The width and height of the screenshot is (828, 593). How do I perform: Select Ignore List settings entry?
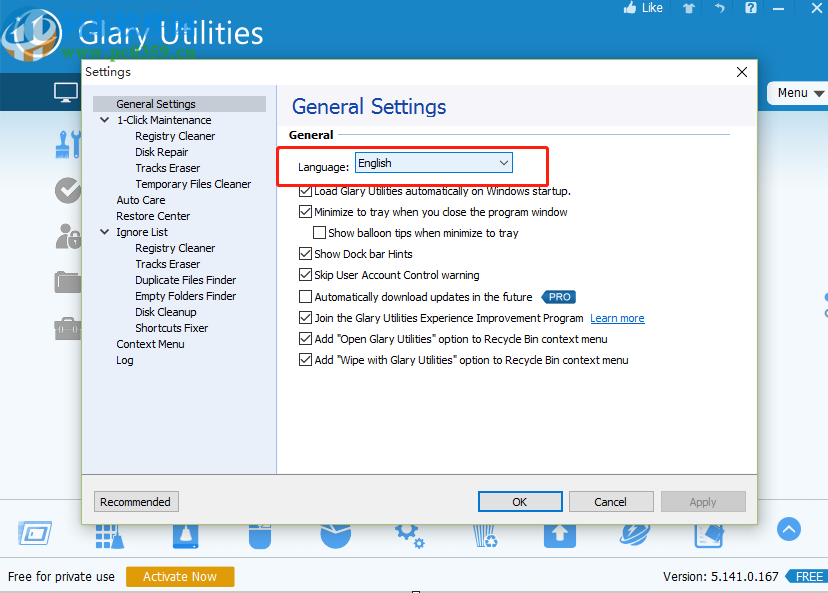[142, 232]
